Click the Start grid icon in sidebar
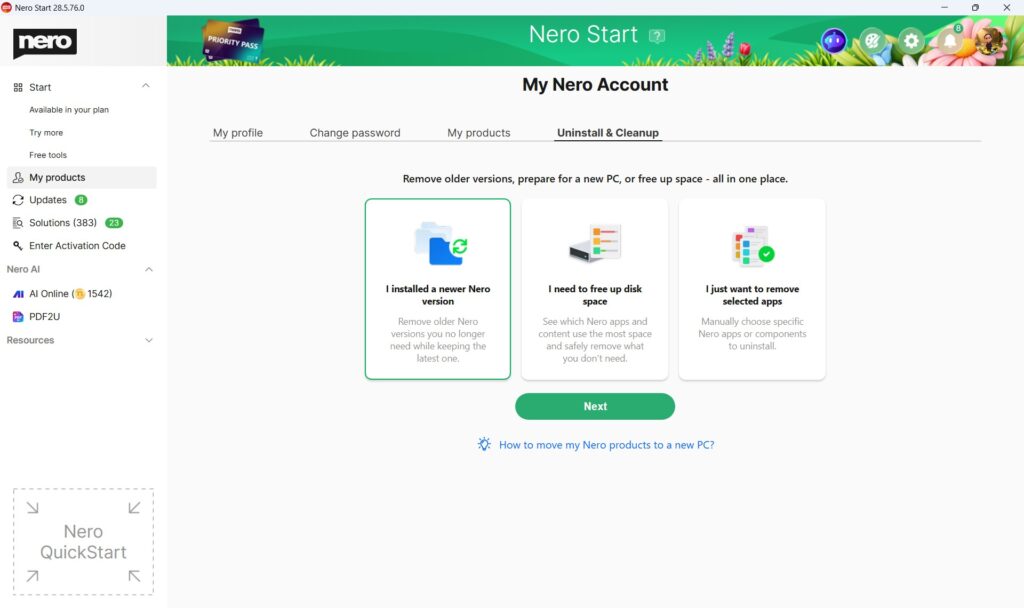 pyautogui.click(x=18, y=88)
